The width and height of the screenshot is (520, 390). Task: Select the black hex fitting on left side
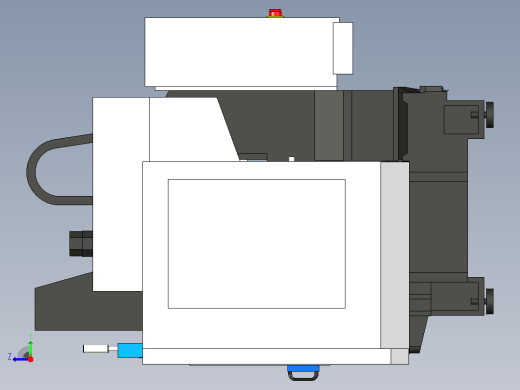coord(81,244)
